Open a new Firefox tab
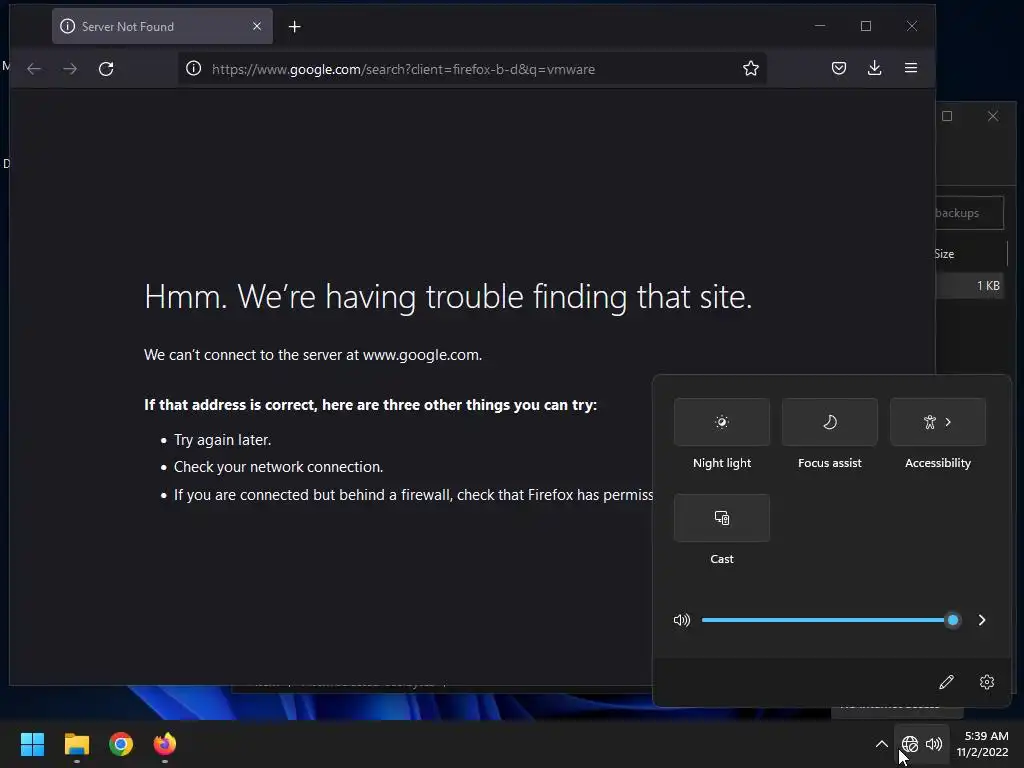The width and height of the screenshot is (1024, 768). coord(295,27)
